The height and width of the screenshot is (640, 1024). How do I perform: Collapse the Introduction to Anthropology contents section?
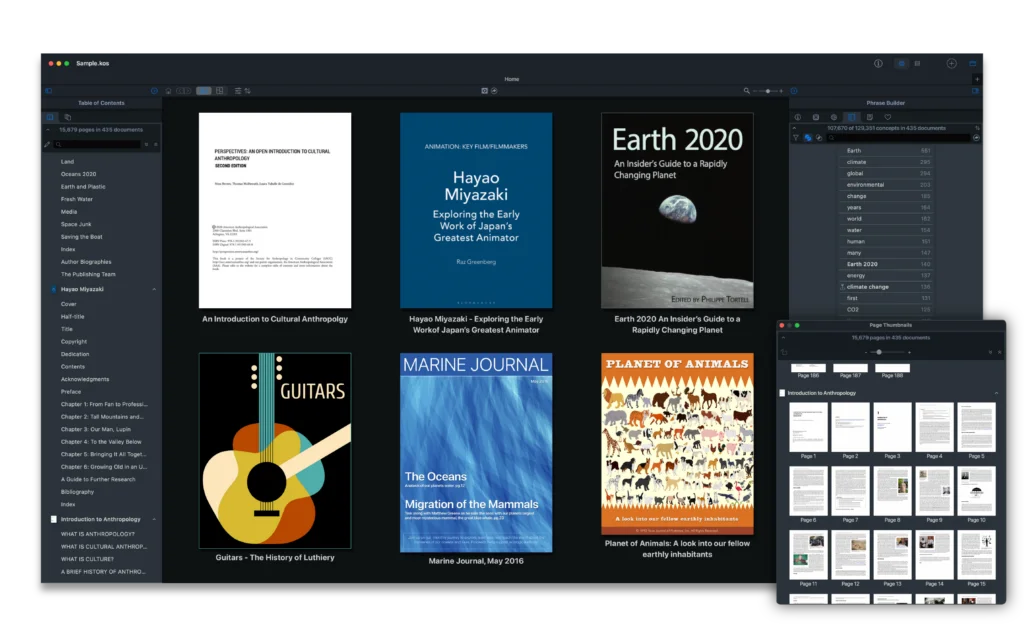[x=154, y=519]
